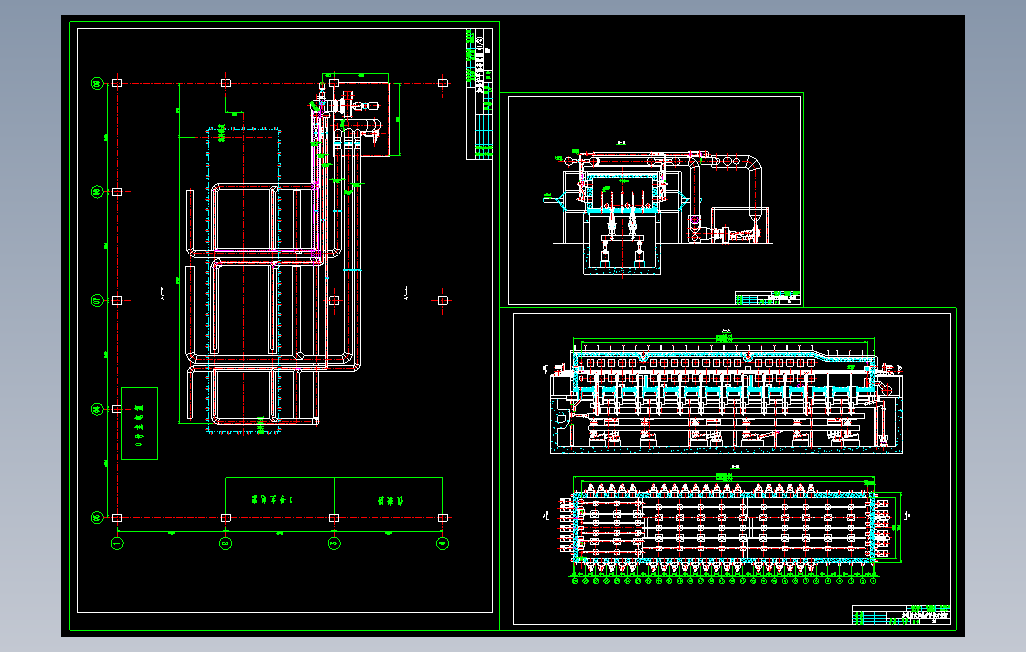The image size is (1026, 652).
Task: Select the equipment plan view above the numbered bubbles
Action: pos(725,526)
